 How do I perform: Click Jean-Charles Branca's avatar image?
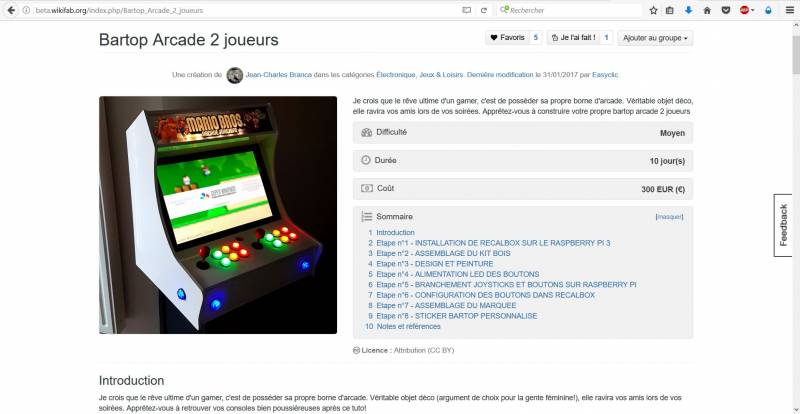(235, 75)
